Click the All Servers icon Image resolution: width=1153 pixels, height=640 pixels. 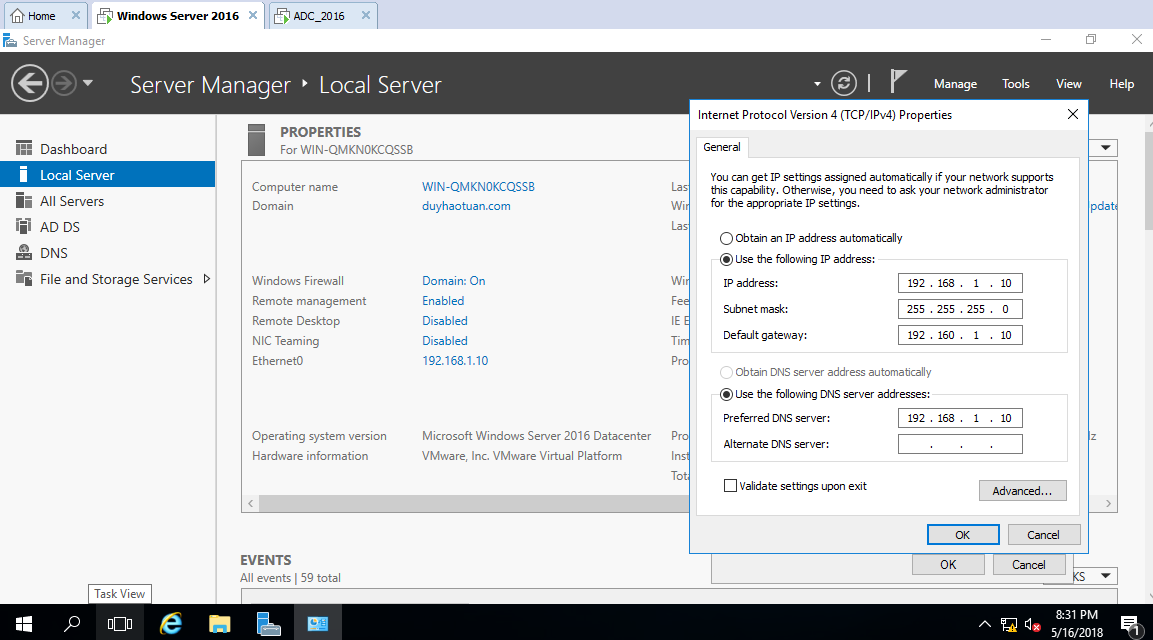(24, 201)
